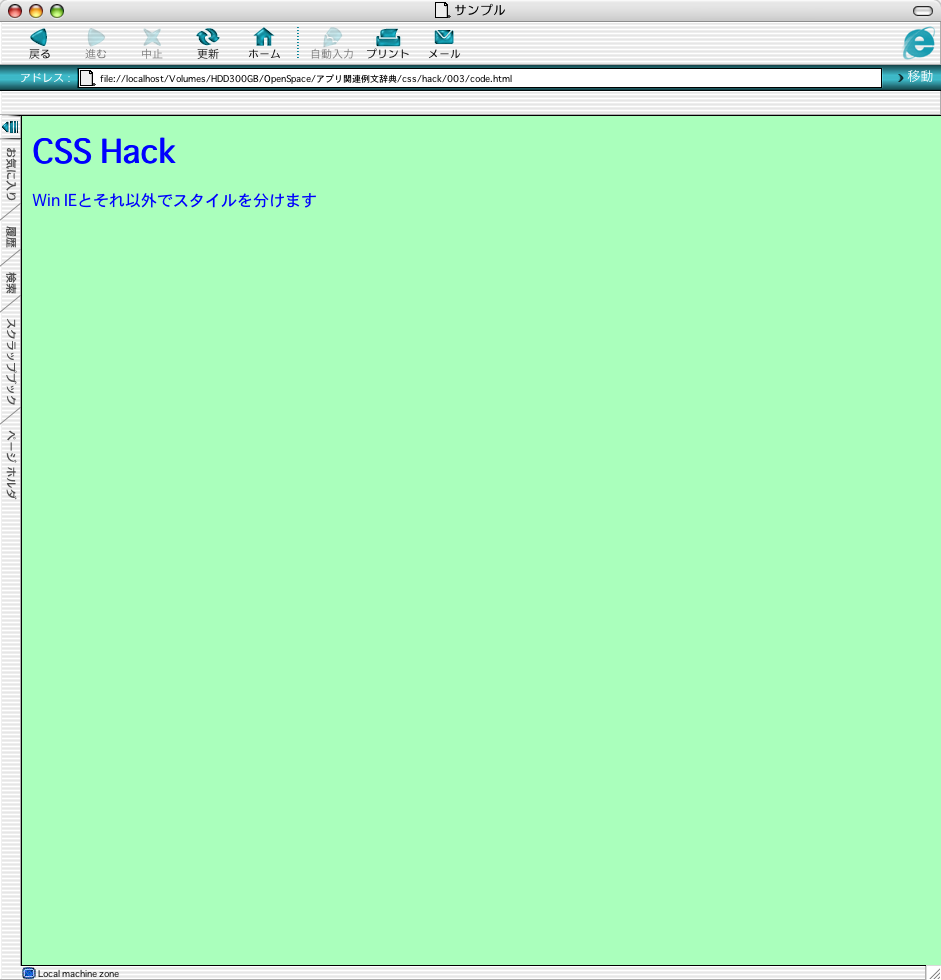Open the 履歴 history side tab

pos(11,237)
